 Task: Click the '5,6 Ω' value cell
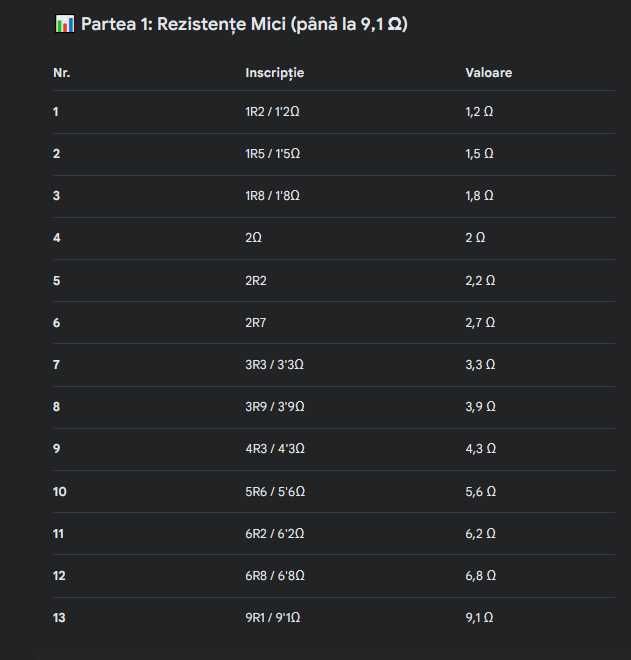point(480,492)
